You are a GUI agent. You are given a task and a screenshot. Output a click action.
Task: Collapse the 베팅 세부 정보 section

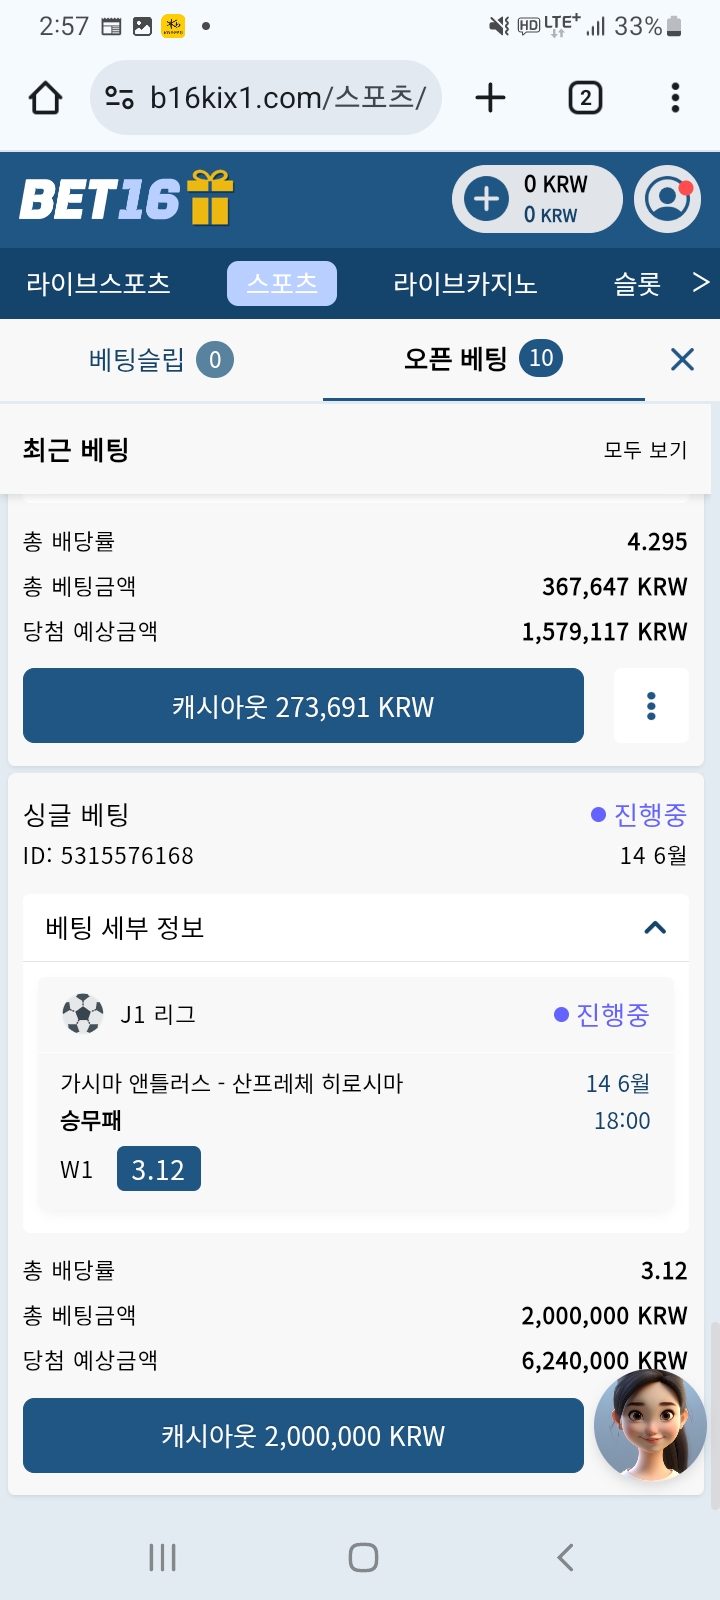click(655, 928)
